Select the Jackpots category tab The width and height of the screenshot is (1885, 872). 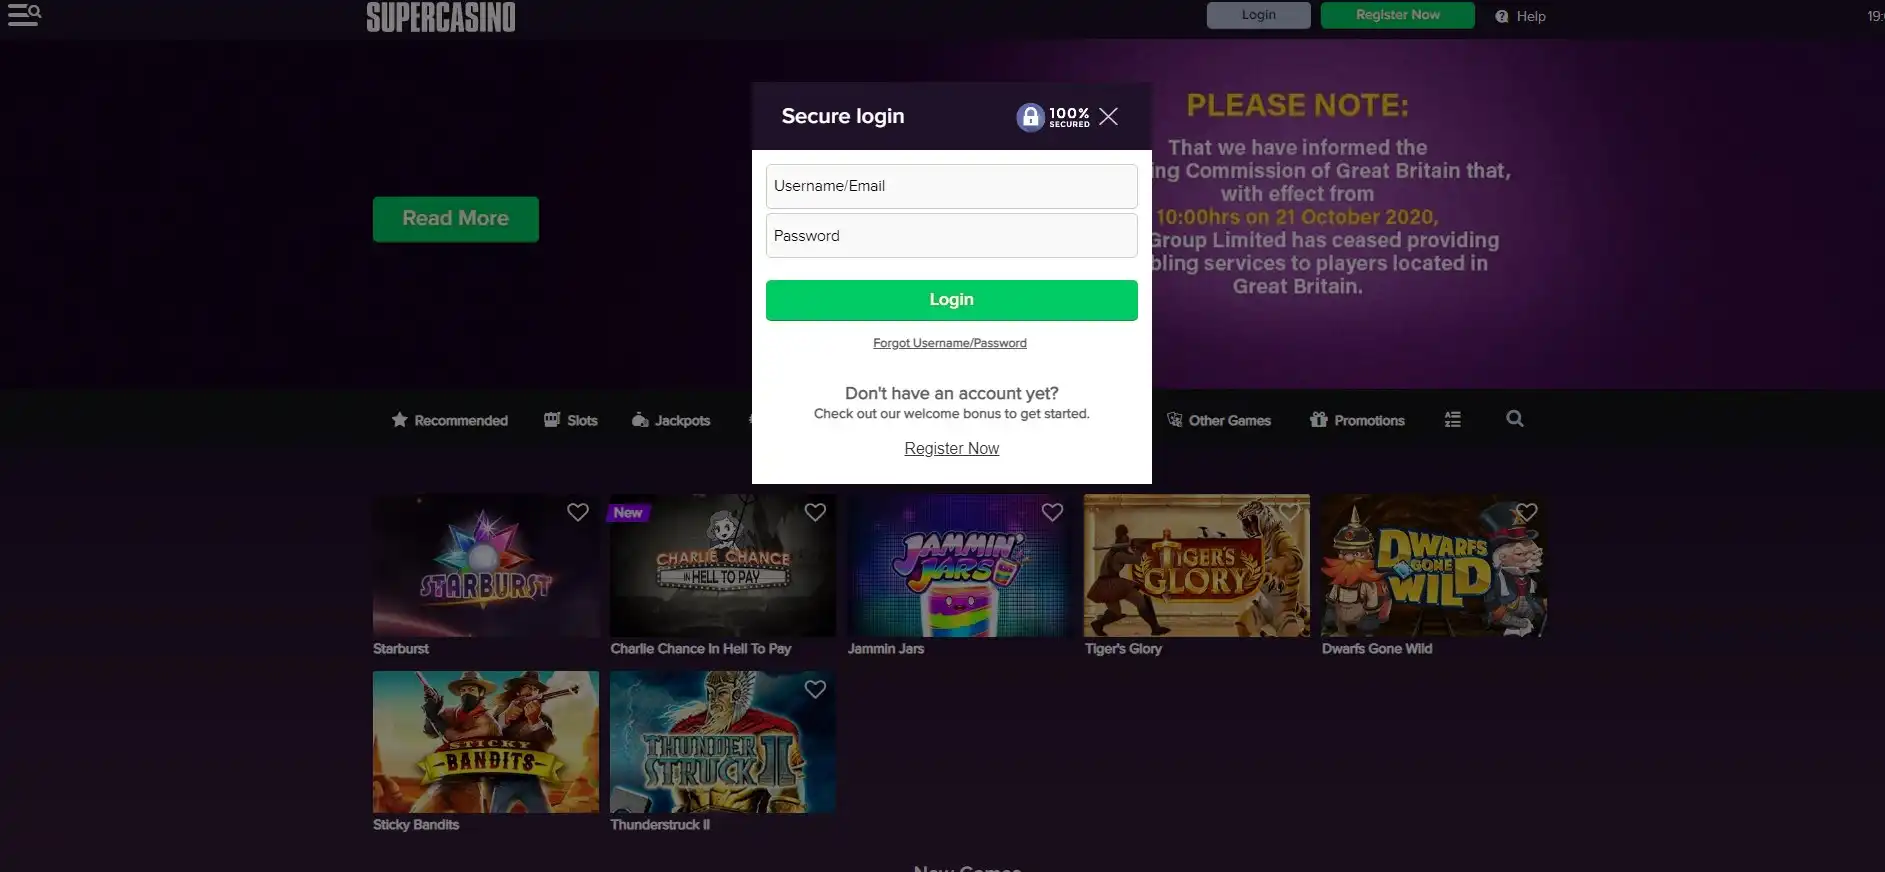[x=671, y=420]
